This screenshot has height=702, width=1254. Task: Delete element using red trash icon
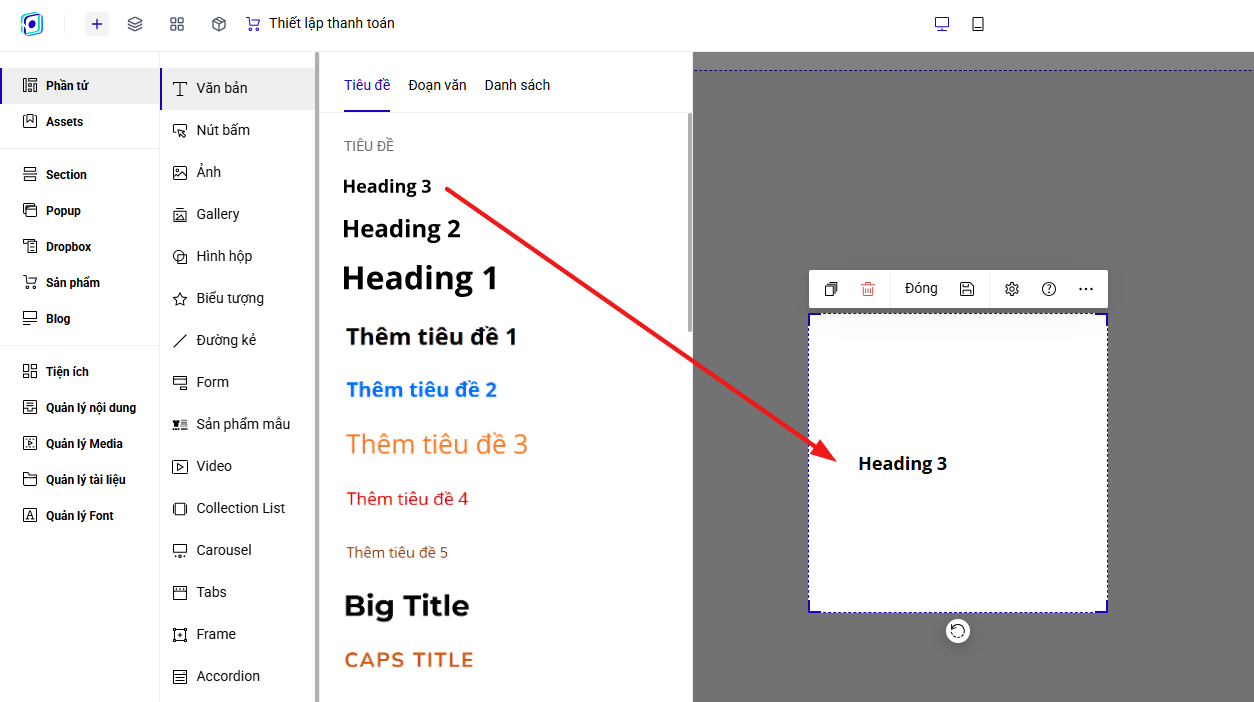tap(868, 289)
